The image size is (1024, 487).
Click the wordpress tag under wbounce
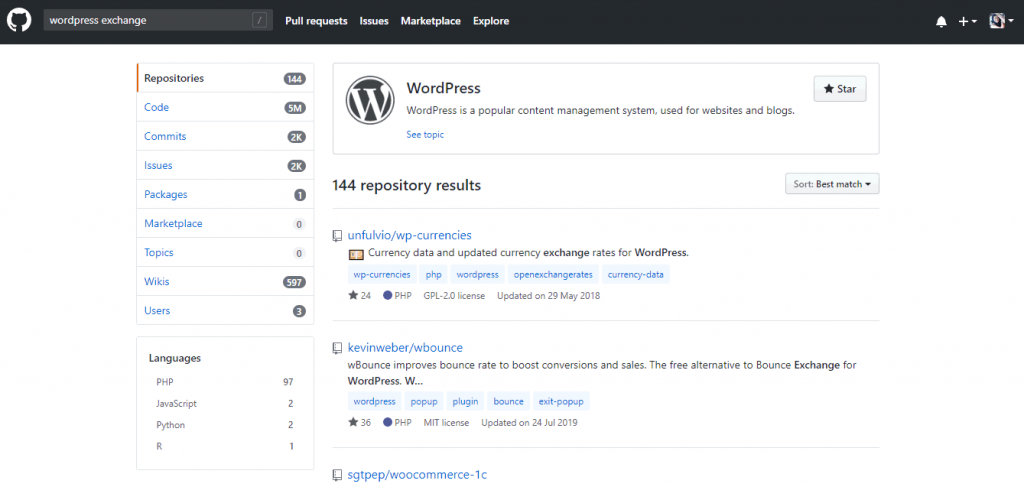[375, 401]
